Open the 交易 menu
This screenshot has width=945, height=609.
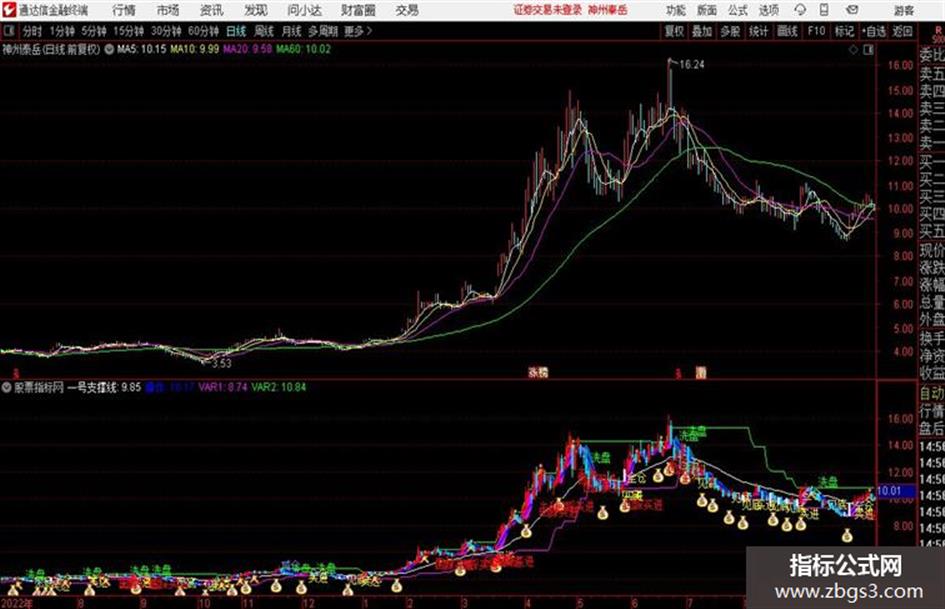[407, 10]
